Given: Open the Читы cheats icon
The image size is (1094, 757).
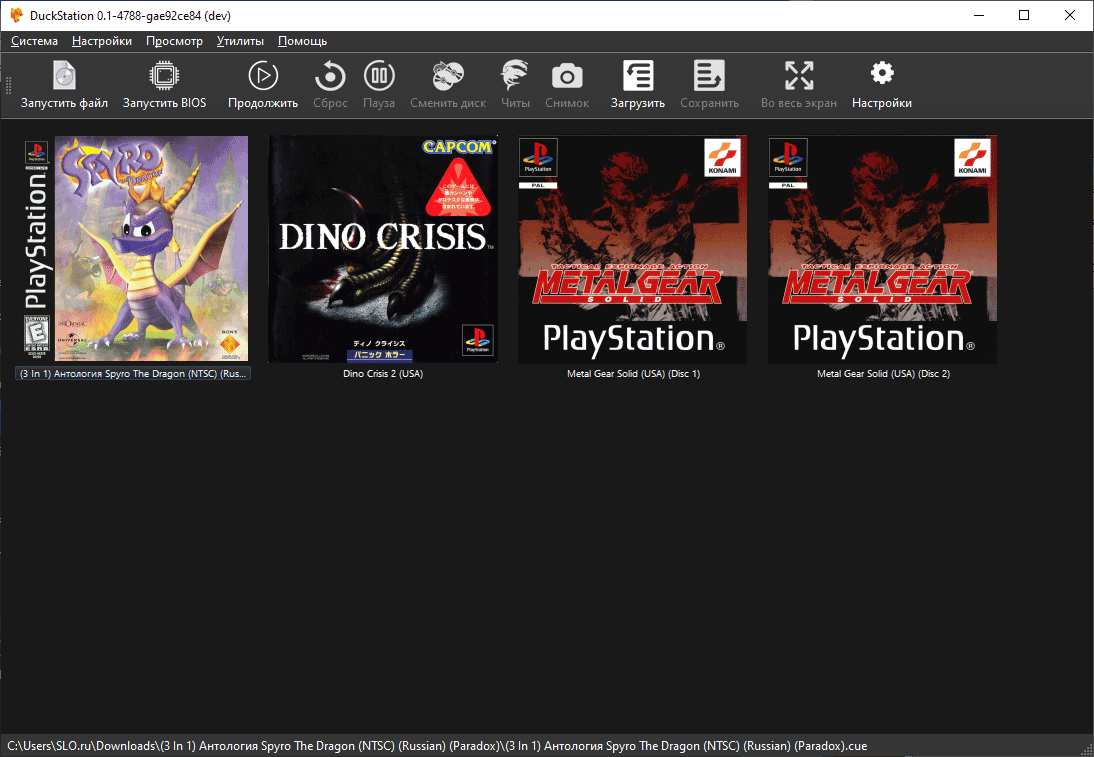Looking at the screenshot, I should point(515,75).
